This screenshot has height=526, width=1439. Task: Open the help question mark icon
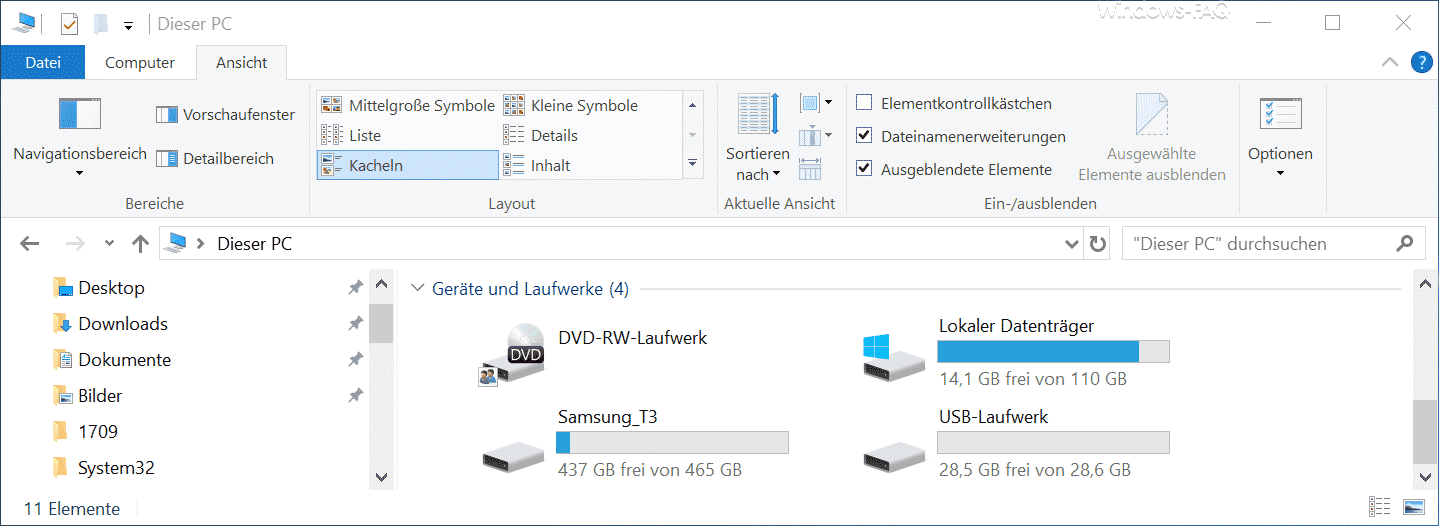click(1421, 62)
